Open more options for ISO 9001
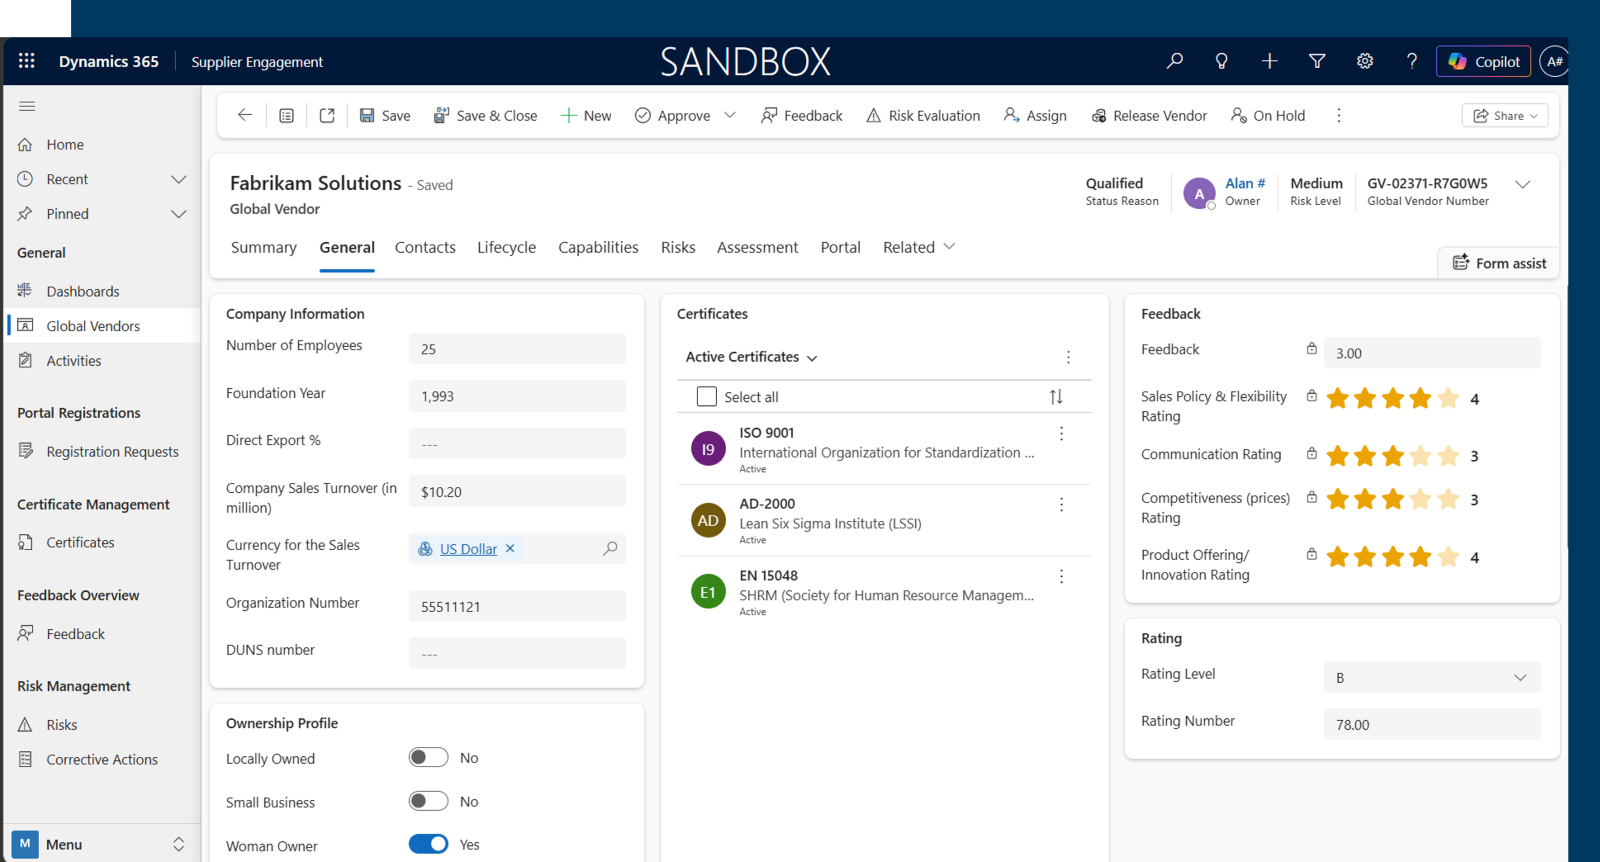This screenshot has width=1600, height=862. point(1061,434)
